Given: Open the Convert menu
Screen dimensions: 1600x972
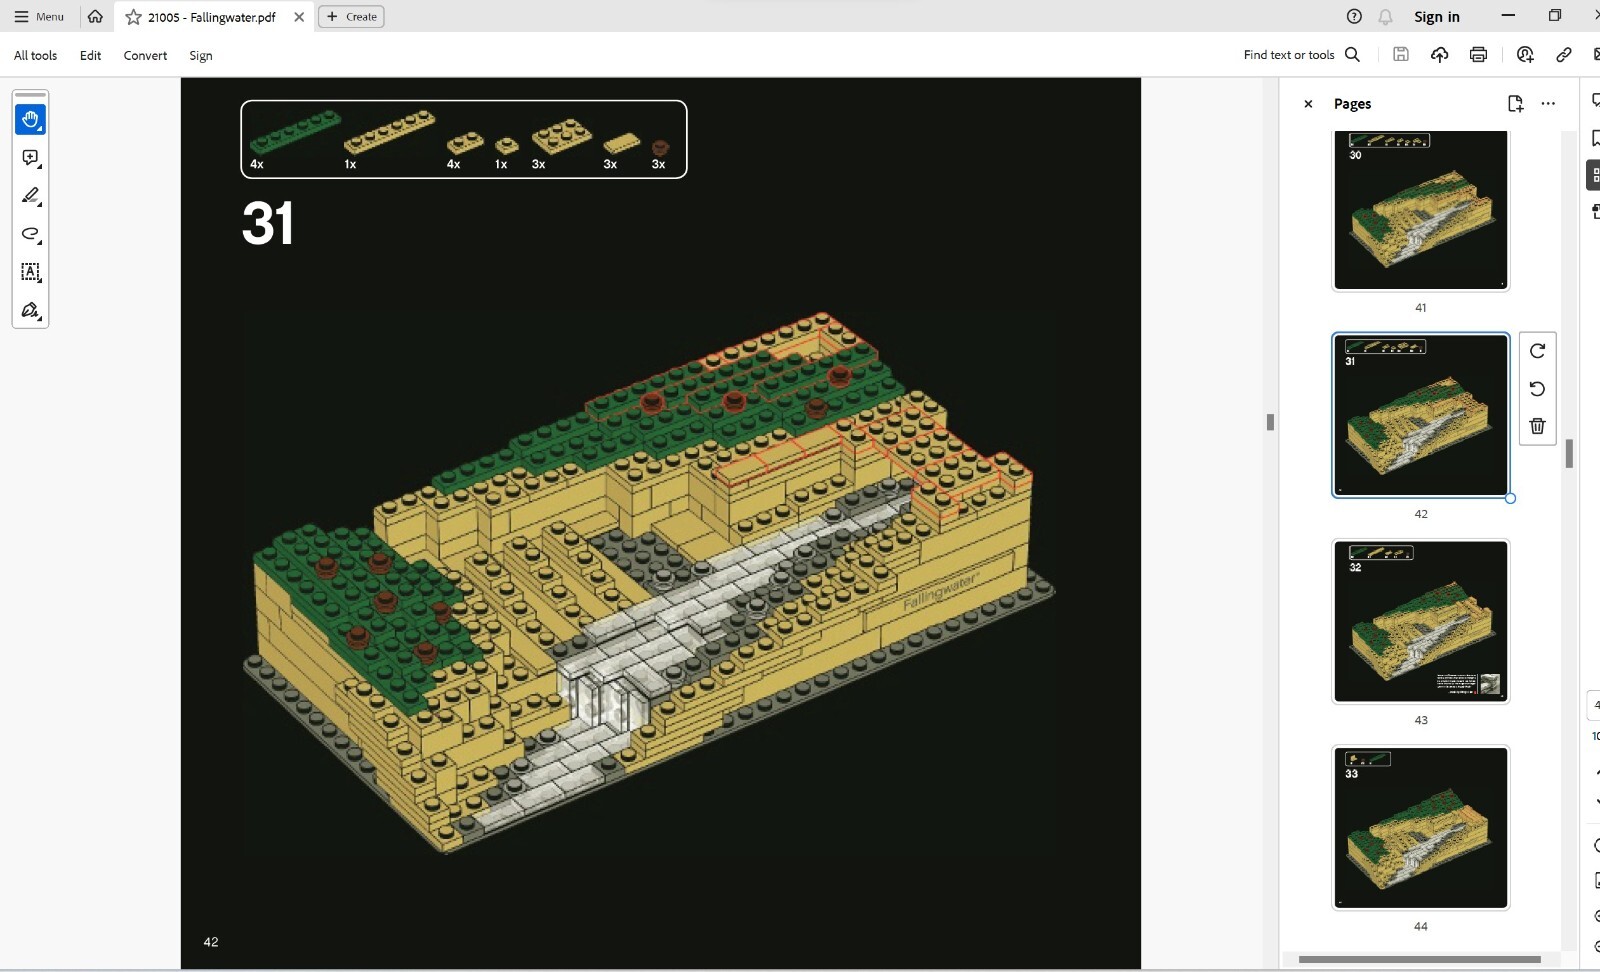Looking at the screenshot, I should tap(145, 55).
